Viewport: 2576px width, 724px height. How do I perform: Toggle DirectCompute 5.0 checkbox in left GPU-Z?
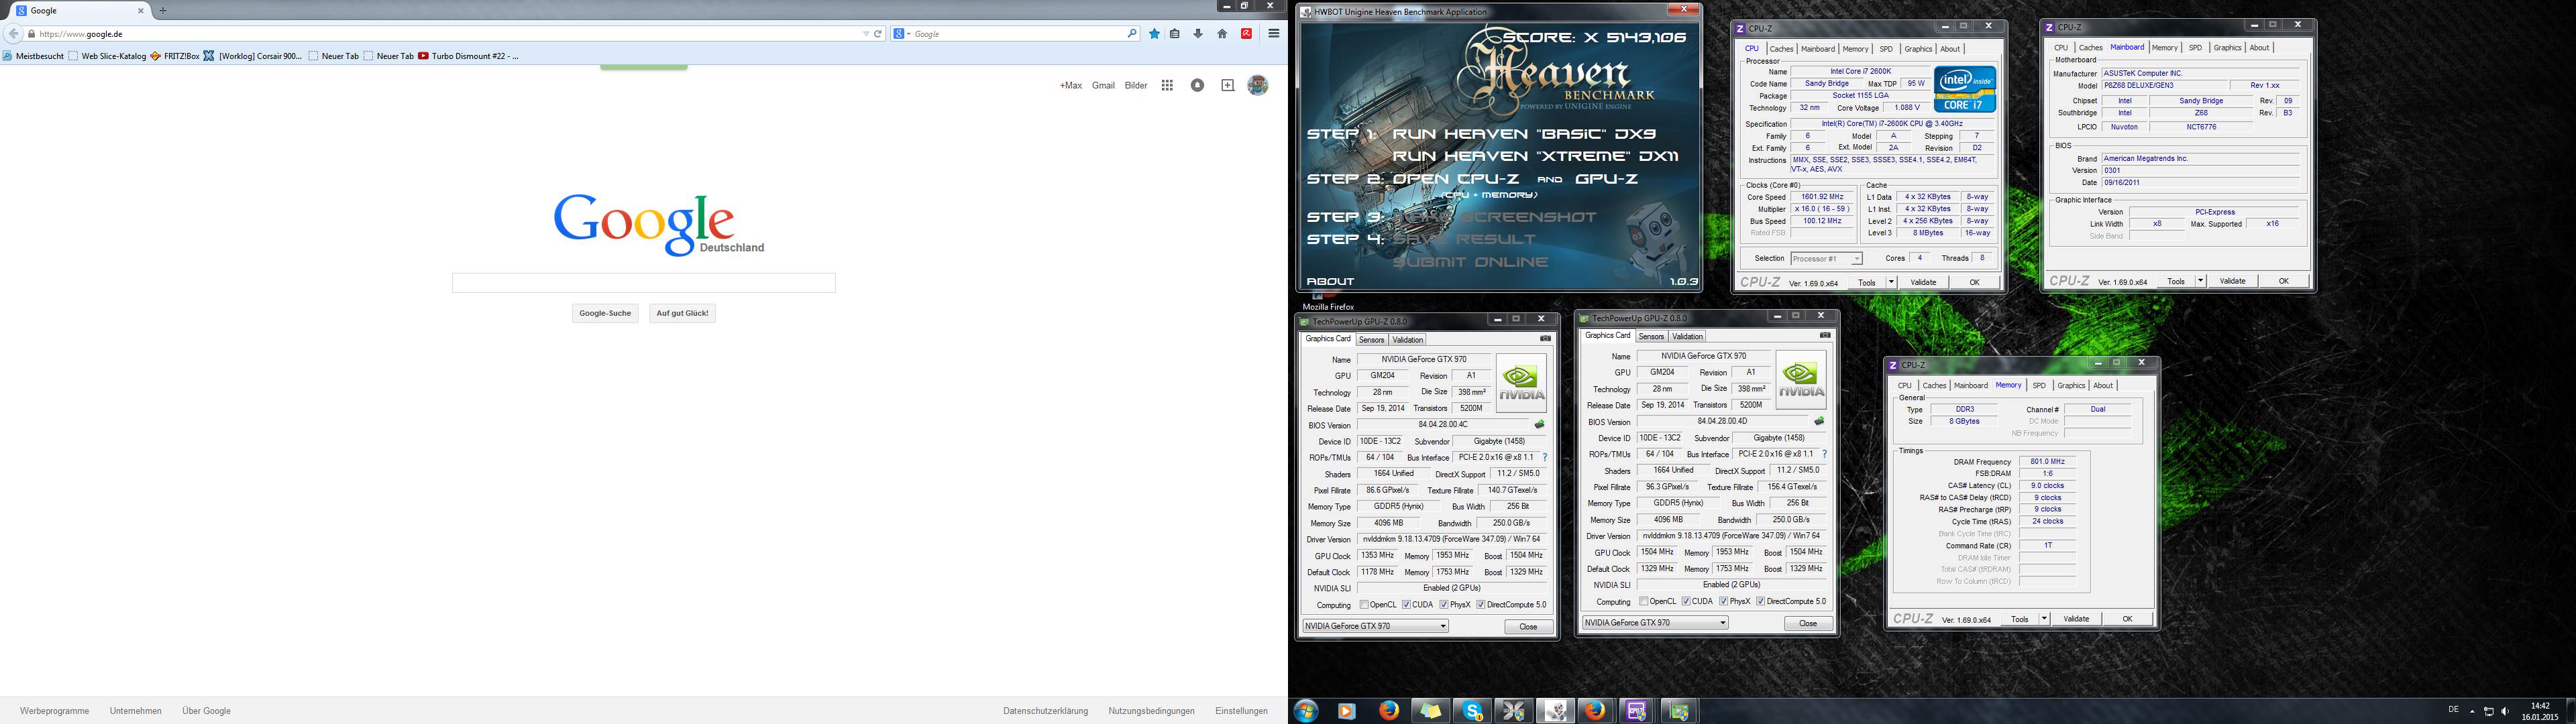click(x=1481, y=605)
